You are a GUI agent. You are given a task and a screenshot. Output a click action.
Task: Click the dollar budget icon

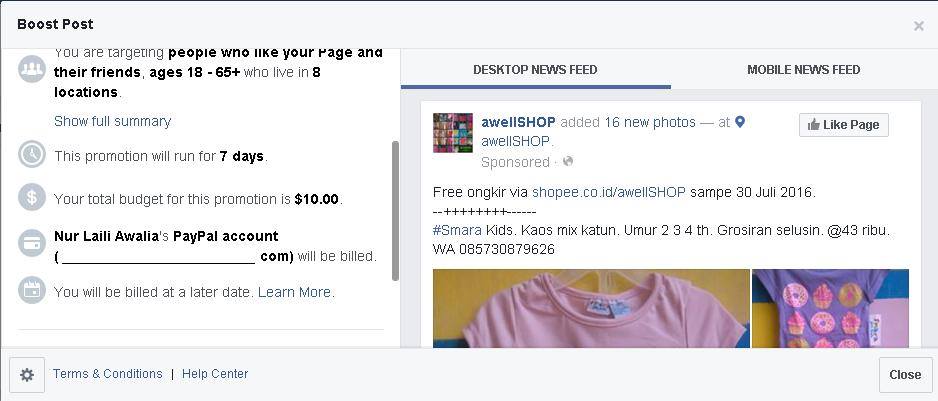pos(32,197)
